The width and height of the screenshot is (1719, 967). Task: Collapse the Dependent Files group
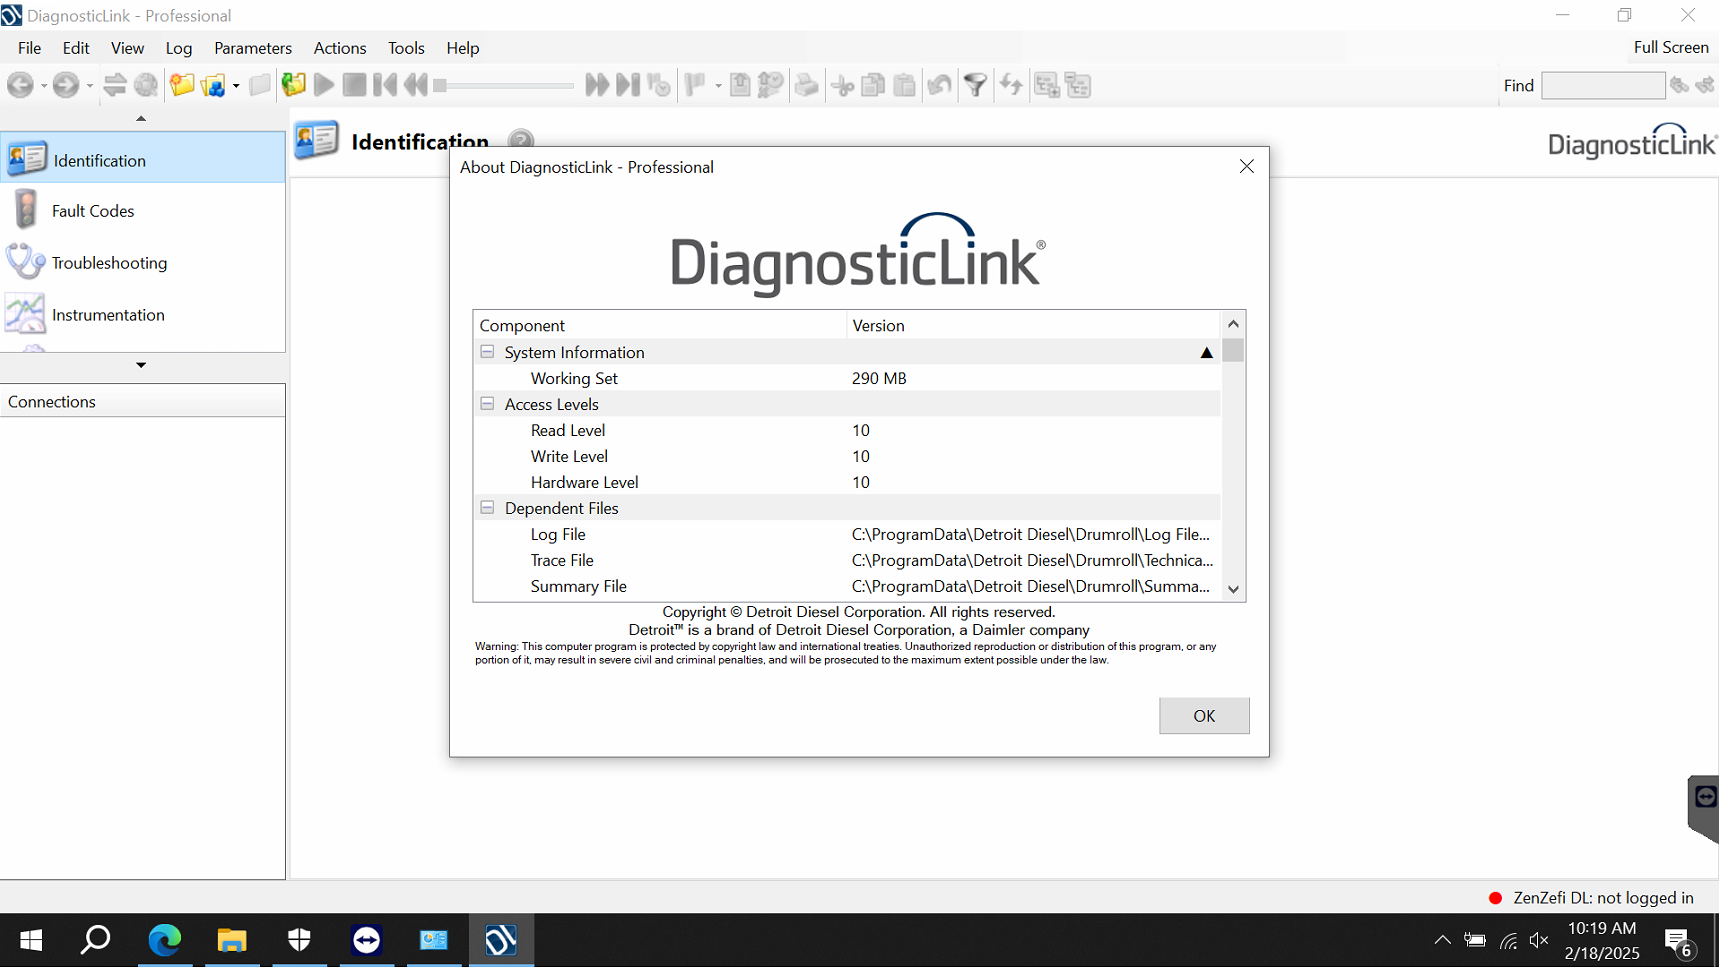(x=487, y=508)
